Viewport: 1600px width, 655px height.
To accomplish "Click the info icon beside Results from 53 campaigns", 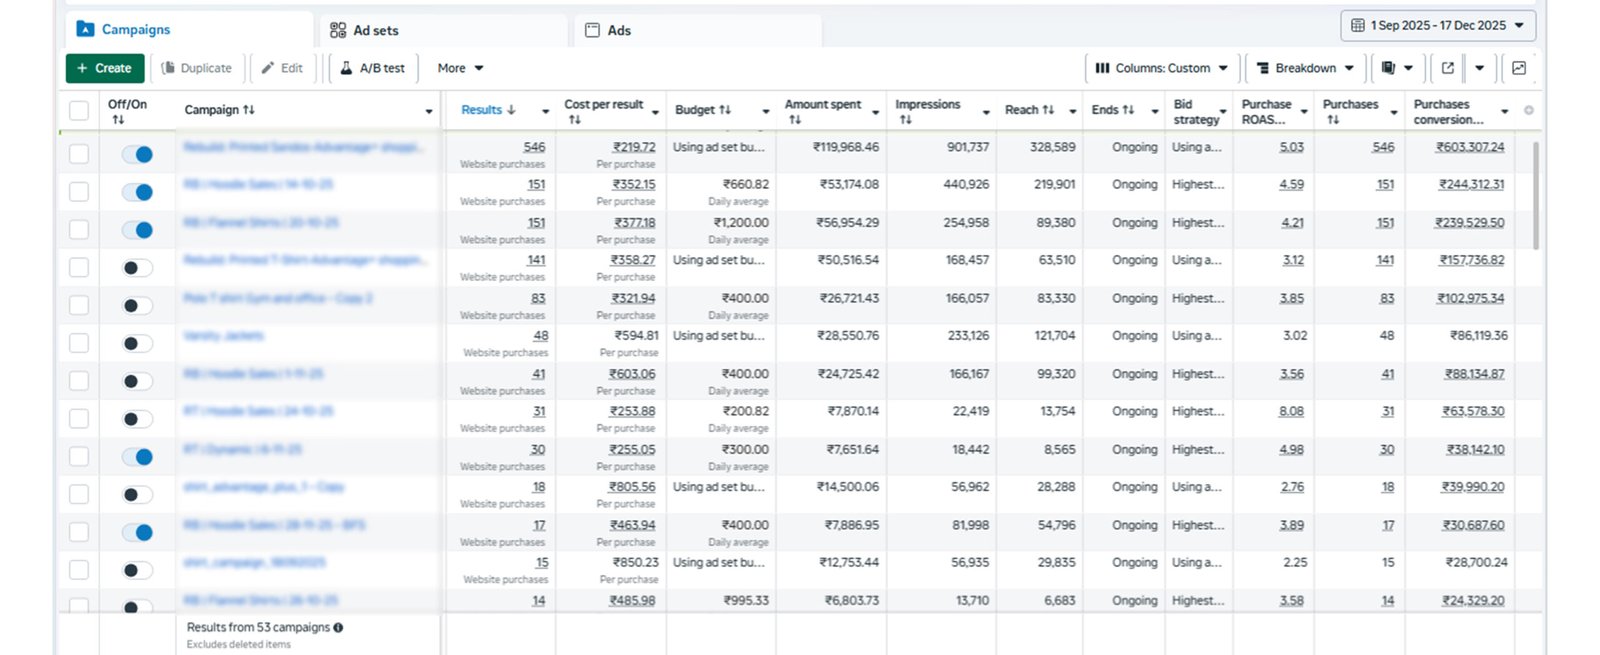I will (x=338, y=628).
